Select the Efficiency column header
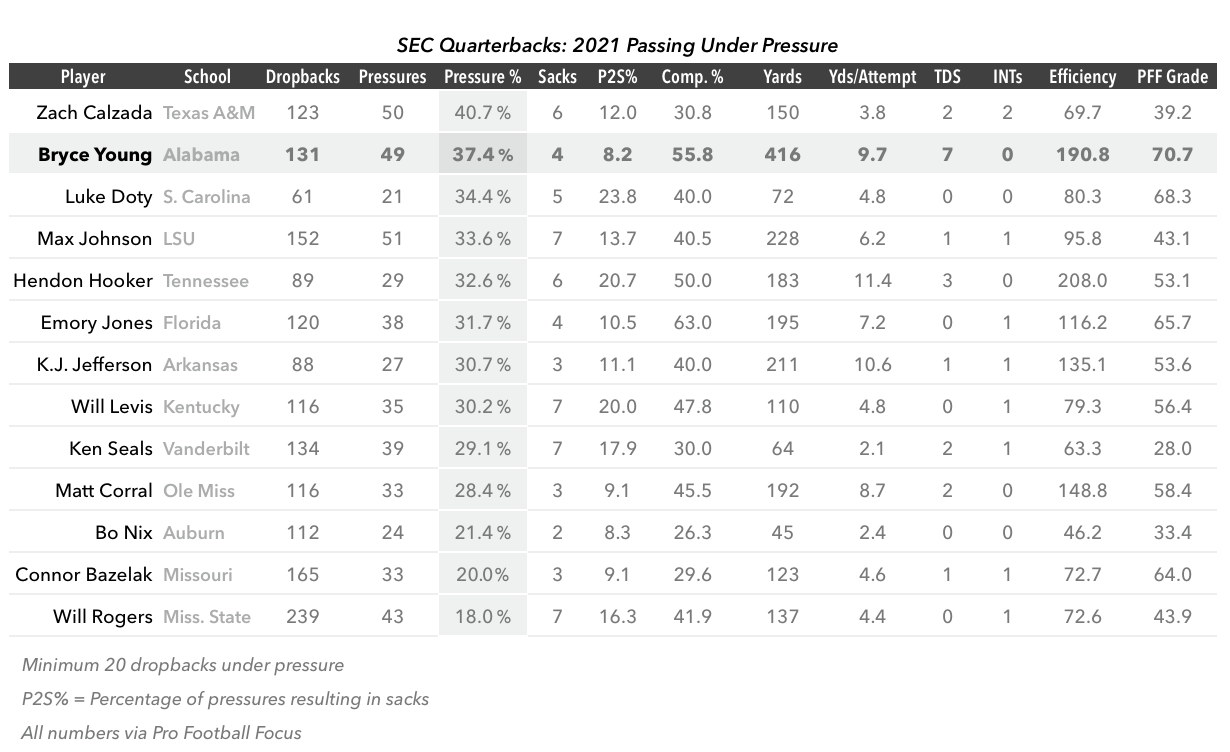 [x=1082, y=77]
